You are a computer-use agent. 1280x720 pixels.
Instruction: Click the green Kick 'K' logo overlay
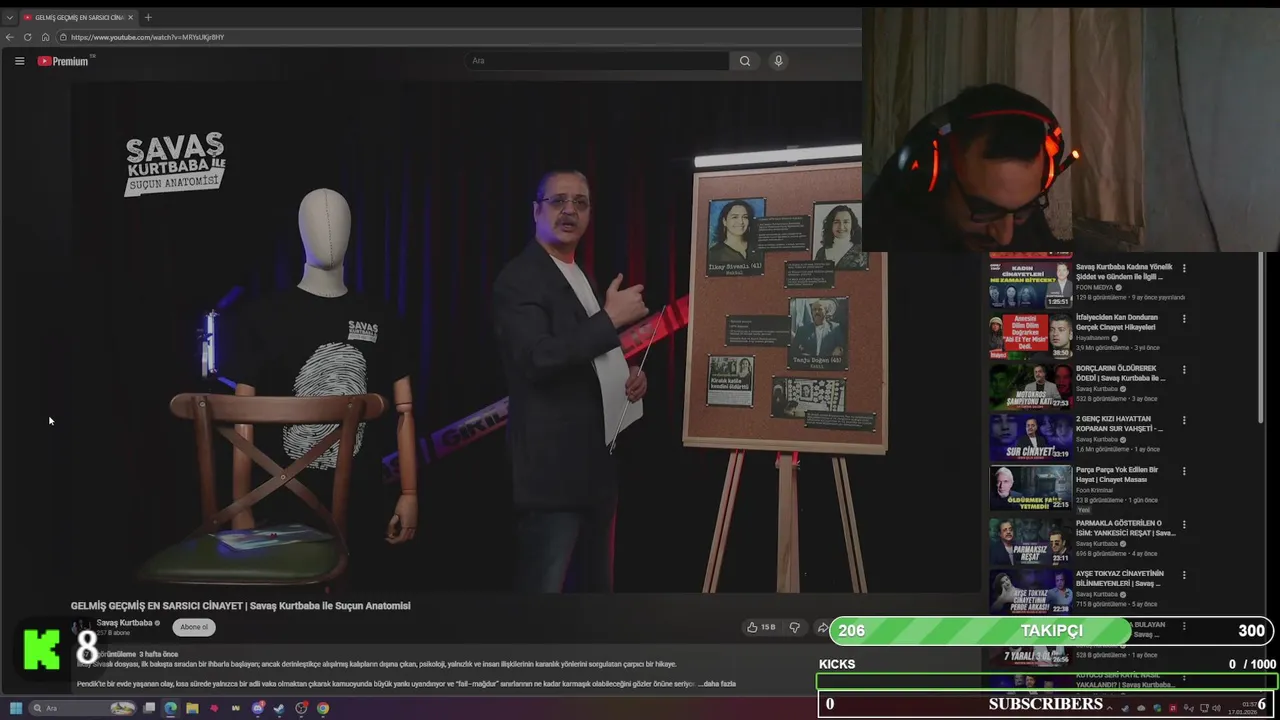tap(42, 647)
